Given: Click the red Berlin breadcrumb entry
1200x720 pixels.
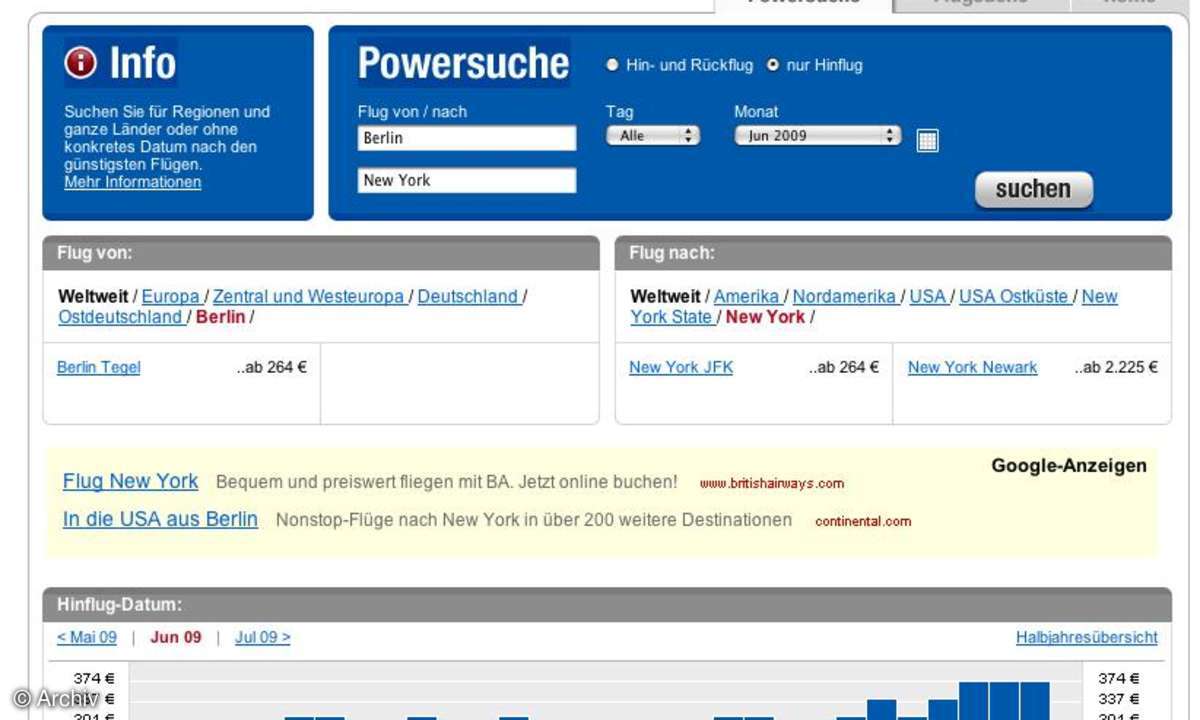Looking at the screenshot, I should (220, 317).
